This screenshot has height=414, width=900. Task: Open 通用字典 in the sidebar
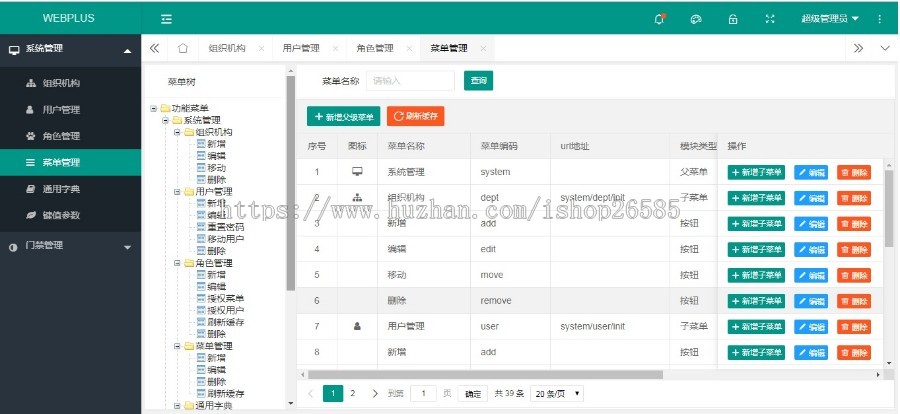60,188
